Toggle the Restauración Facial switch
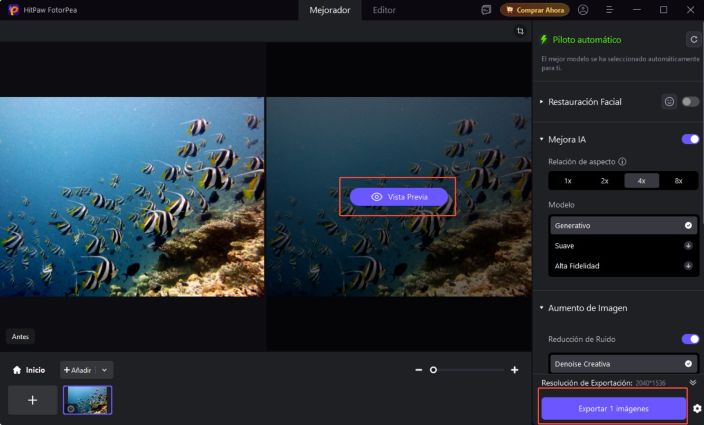The width and height of the screenshot is (704, 425). point(690,102)
